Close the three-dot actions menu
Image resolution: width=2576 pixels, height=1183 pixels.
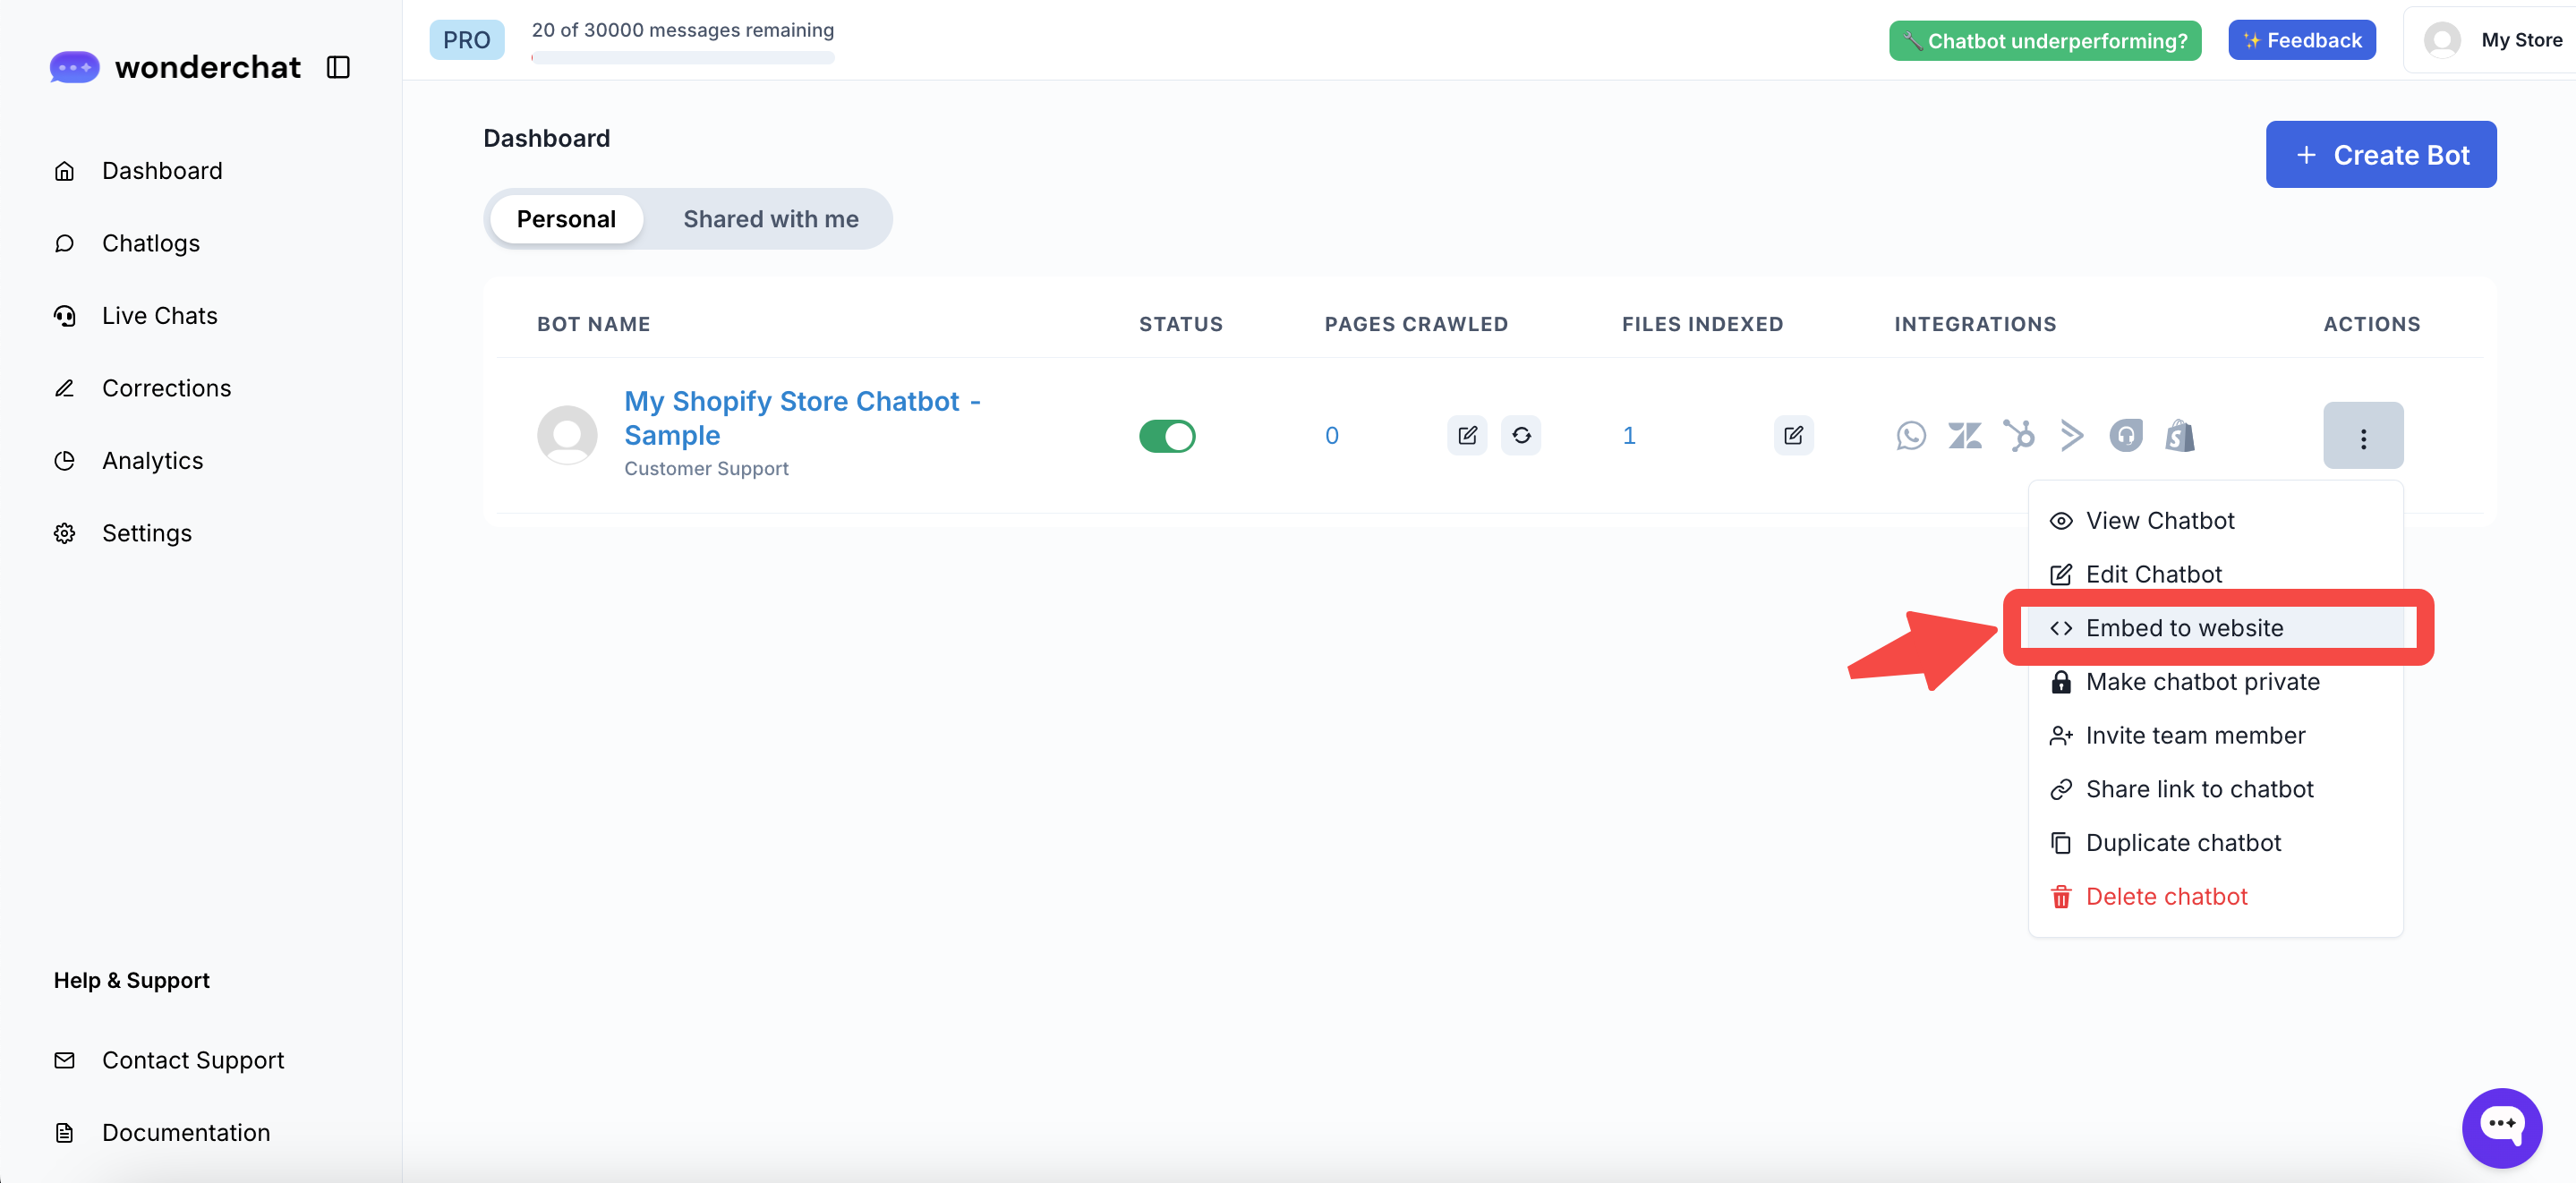(2362, 436)
